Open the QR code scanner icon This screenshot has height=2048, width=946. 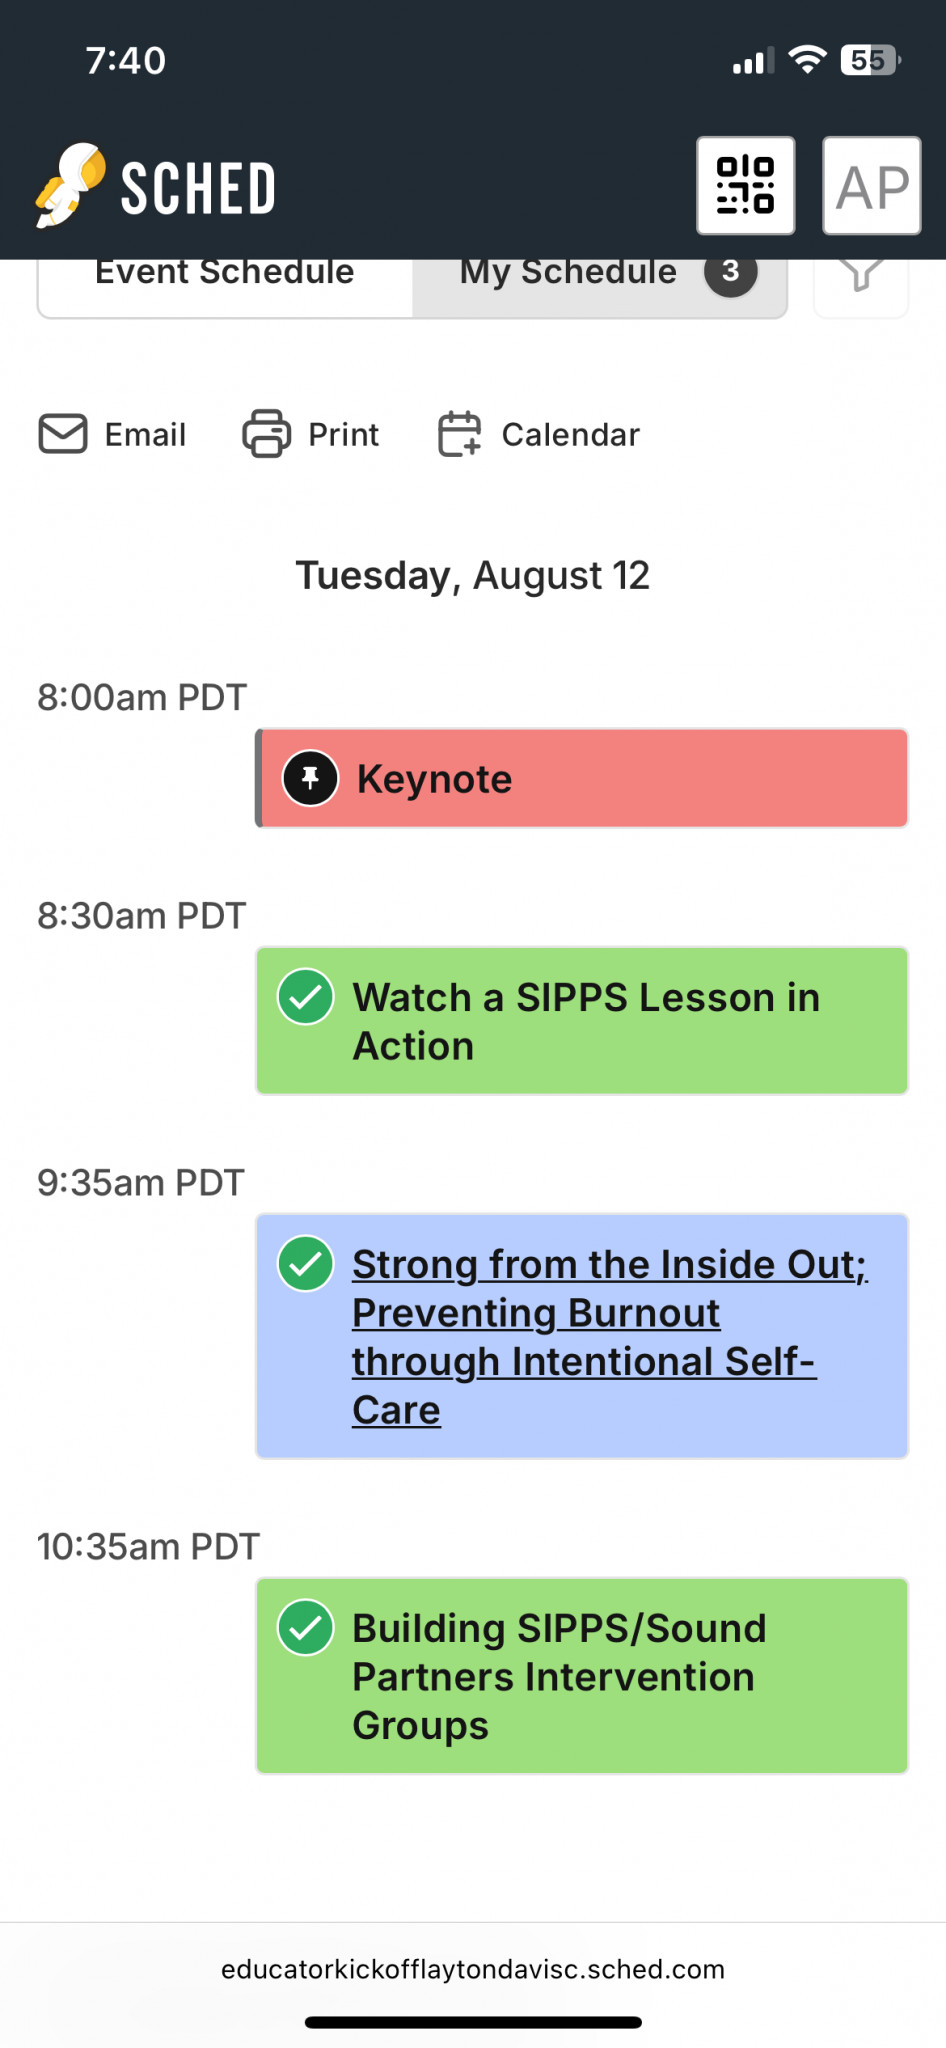(746, 186)
